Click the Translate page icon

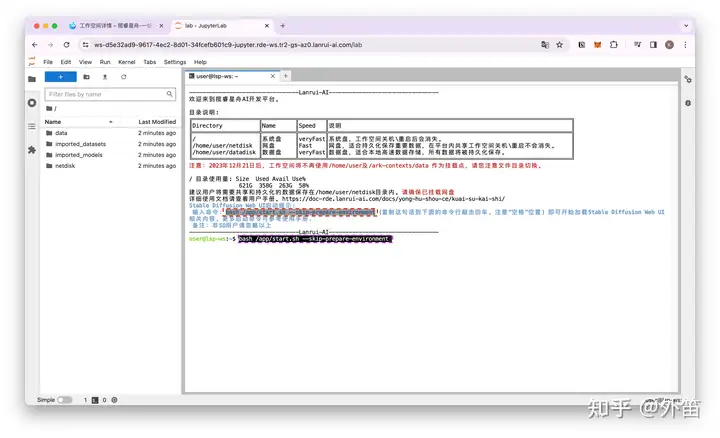pyautogui.click(x=545, y=45)
